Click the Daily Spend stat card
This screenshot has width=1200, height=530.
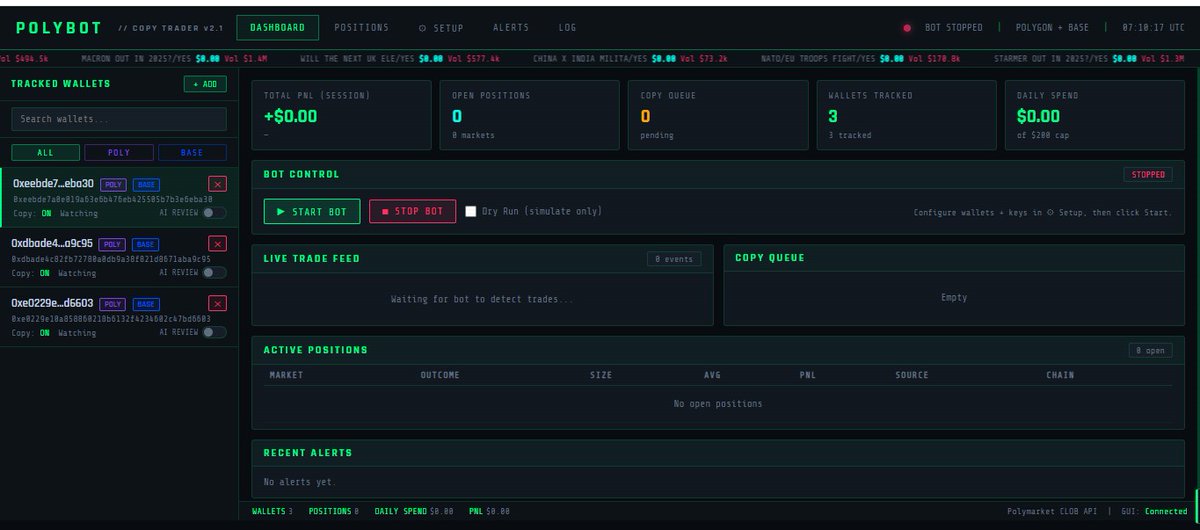(x=1094, y=115)
